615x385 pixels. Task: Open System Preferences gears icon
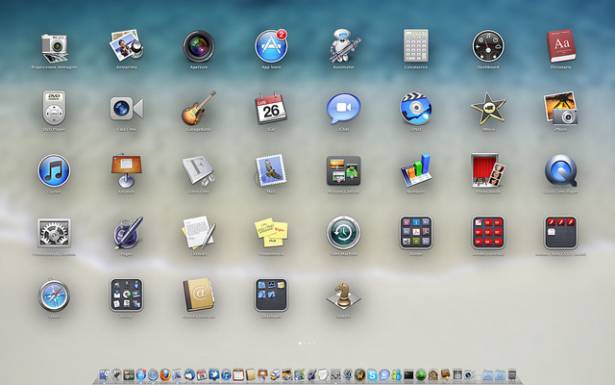(54, 233)
